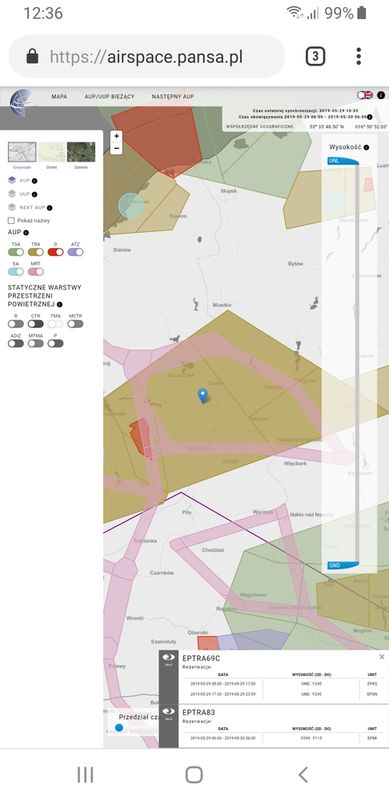Open info dot next to AUP layer
Viewport: 389px width, 800px height.
coord(34,181)
